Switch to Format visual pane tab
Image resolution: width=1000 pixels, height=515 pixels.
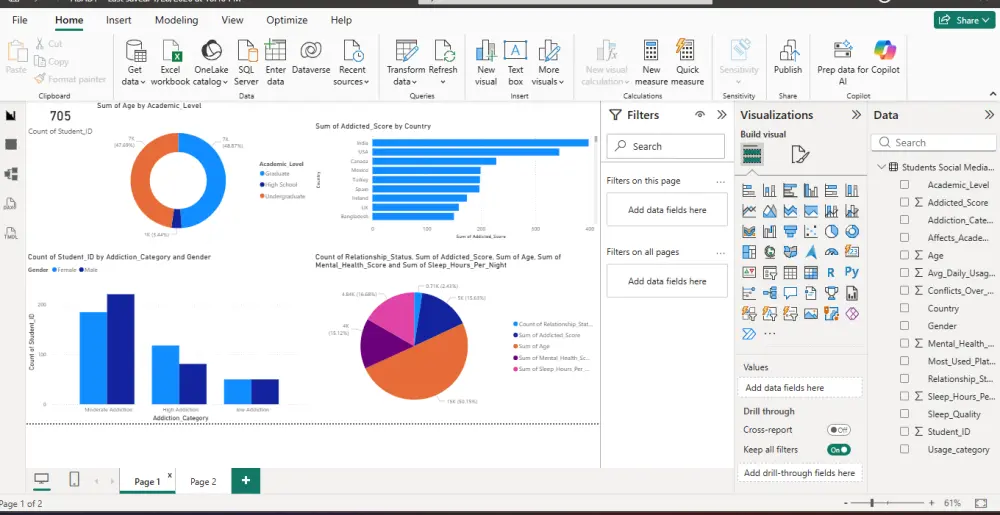coord(800,154)
